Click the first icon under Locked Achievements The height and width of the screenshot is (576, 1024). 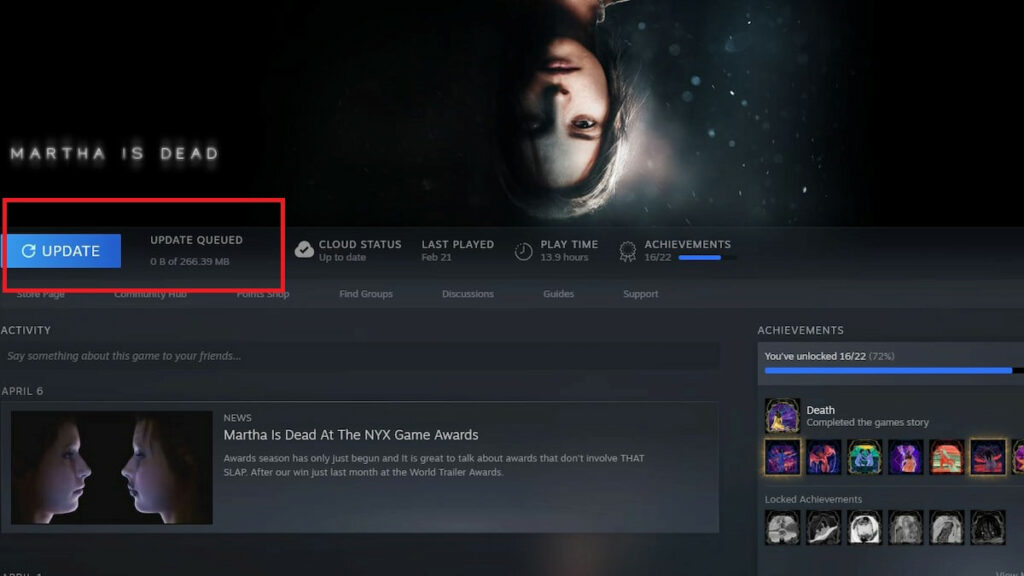point(782,527)
